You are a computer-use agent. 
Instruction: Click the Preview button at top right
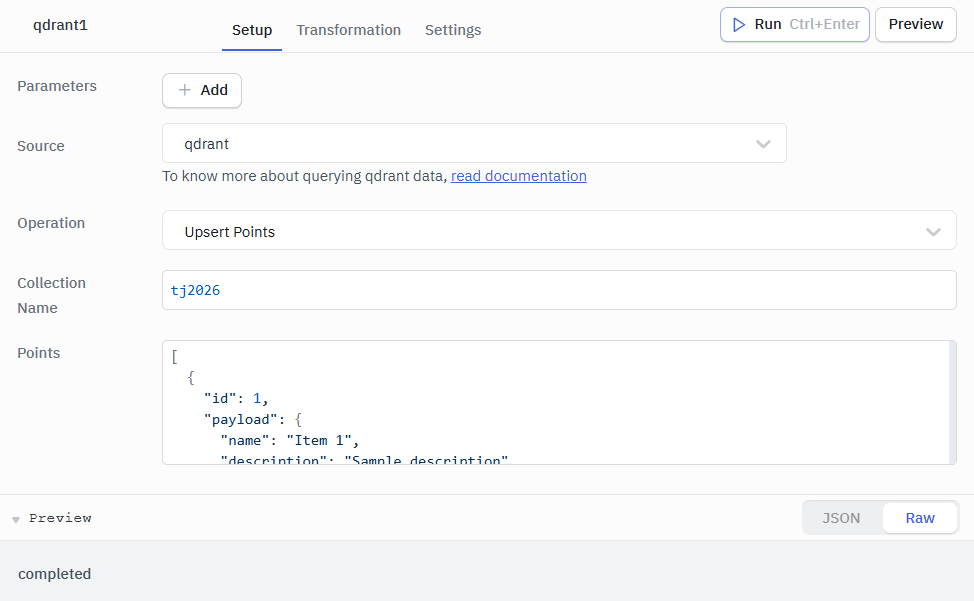[916, 25]
